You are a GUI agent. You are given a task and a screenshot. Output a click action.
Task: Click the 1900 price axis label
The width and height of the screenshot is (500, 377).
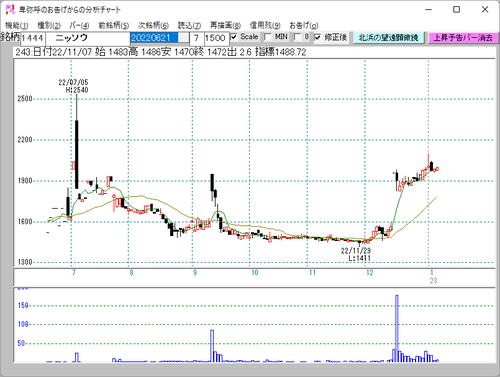[x=25, y=181]
